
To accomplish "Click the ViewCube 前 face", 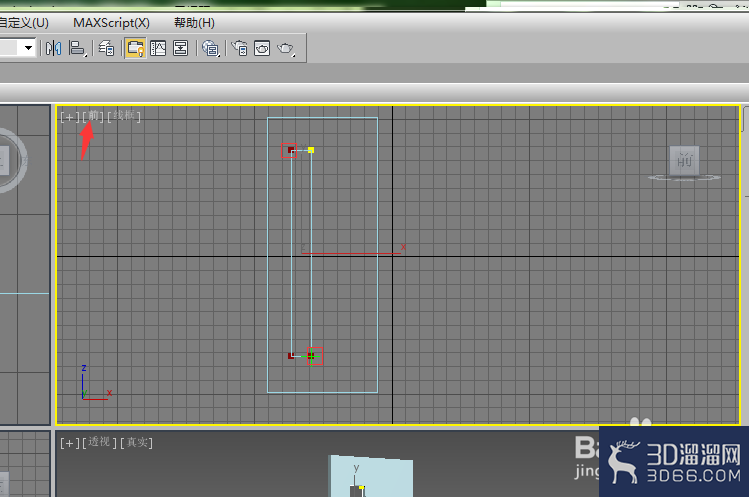I will [x=685, y=161].
